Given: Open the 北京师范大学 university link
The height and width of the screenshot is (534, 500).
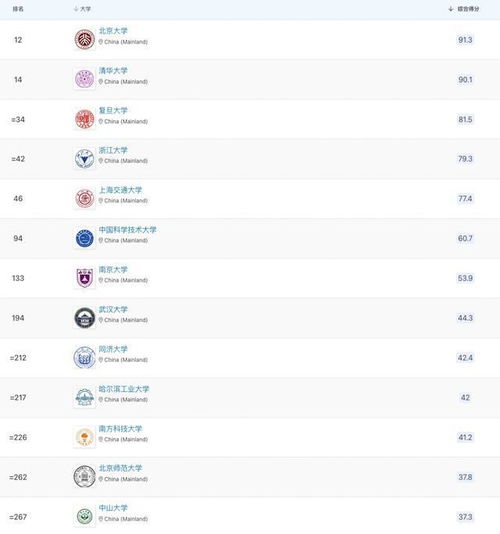Looking at the screenshot, I should pyautogui.click(x=120, y=468).
